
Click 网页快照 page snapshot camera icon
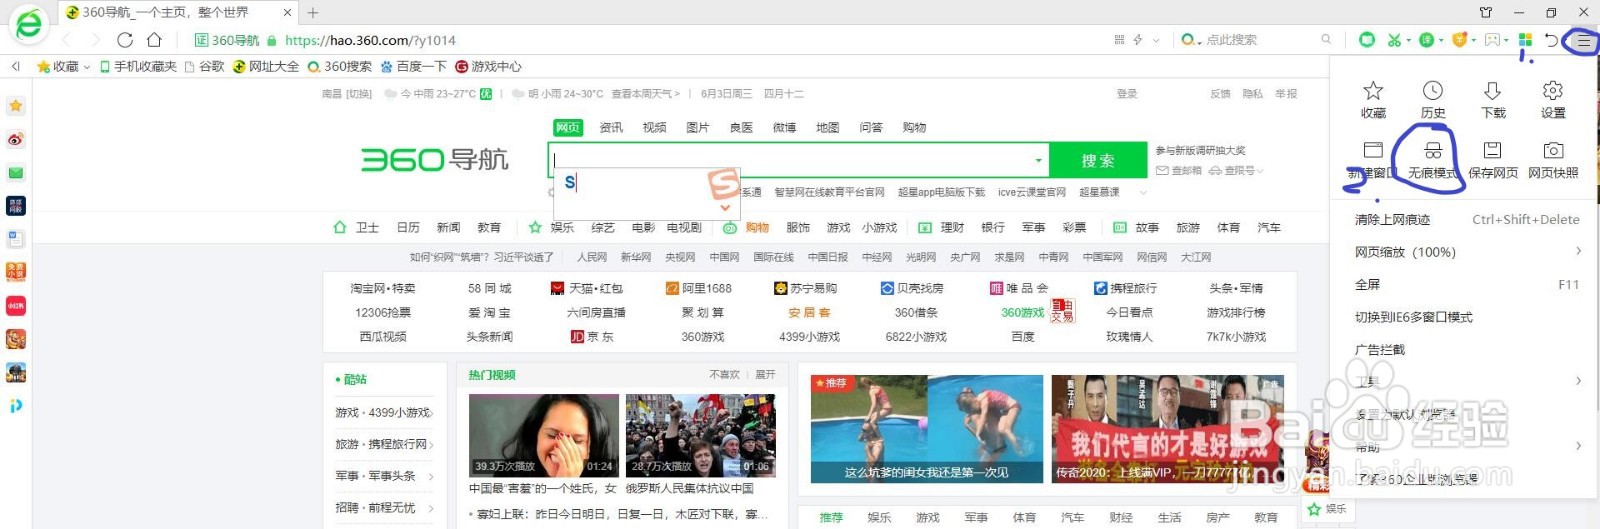tap(1553, 151)
